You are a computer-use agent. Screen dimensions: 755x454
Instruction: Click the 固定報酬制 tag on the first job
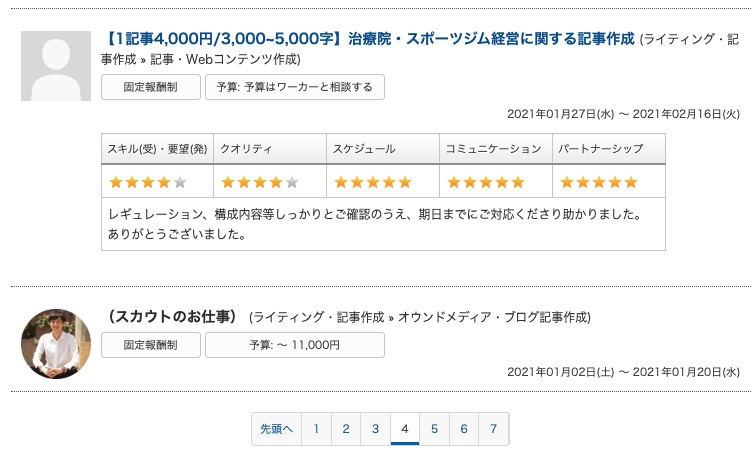coord(150,87)
